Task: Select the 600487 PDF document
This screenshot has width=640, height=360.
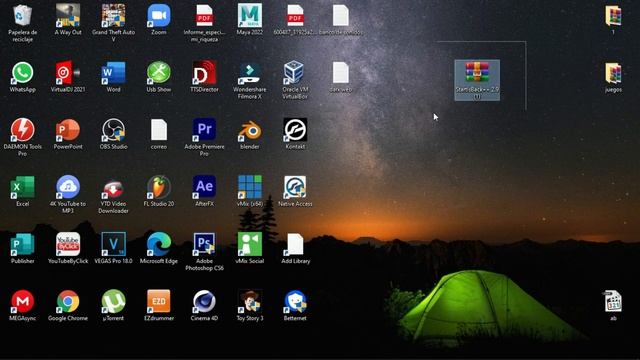Action: coord(295,16)
